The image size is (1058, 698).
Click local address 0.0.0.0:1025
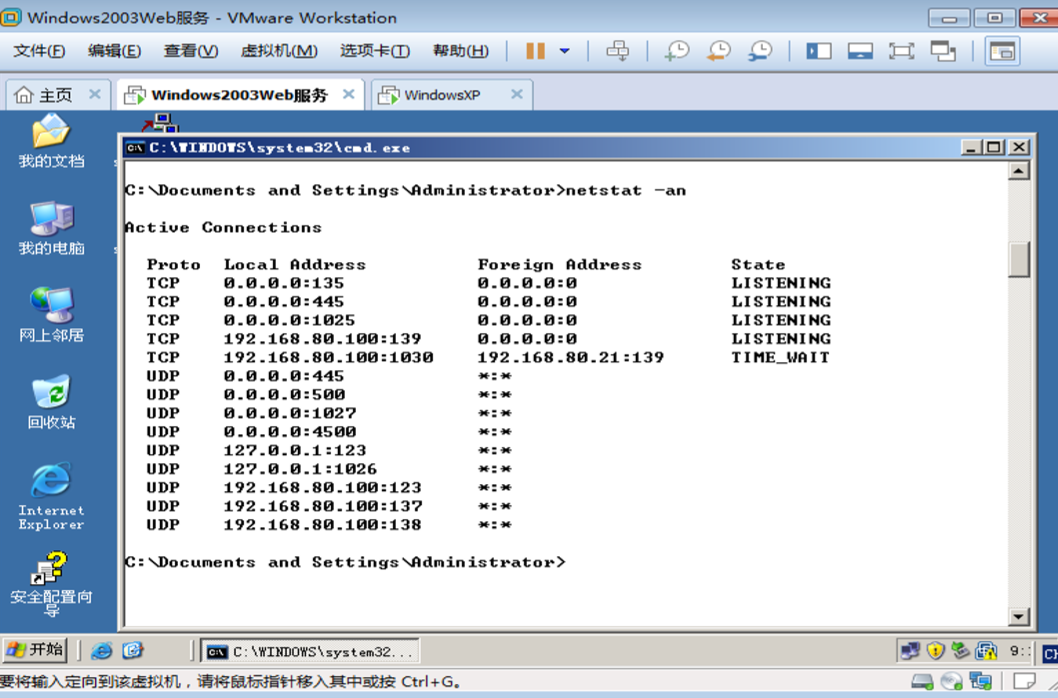(x=289, y=320)
